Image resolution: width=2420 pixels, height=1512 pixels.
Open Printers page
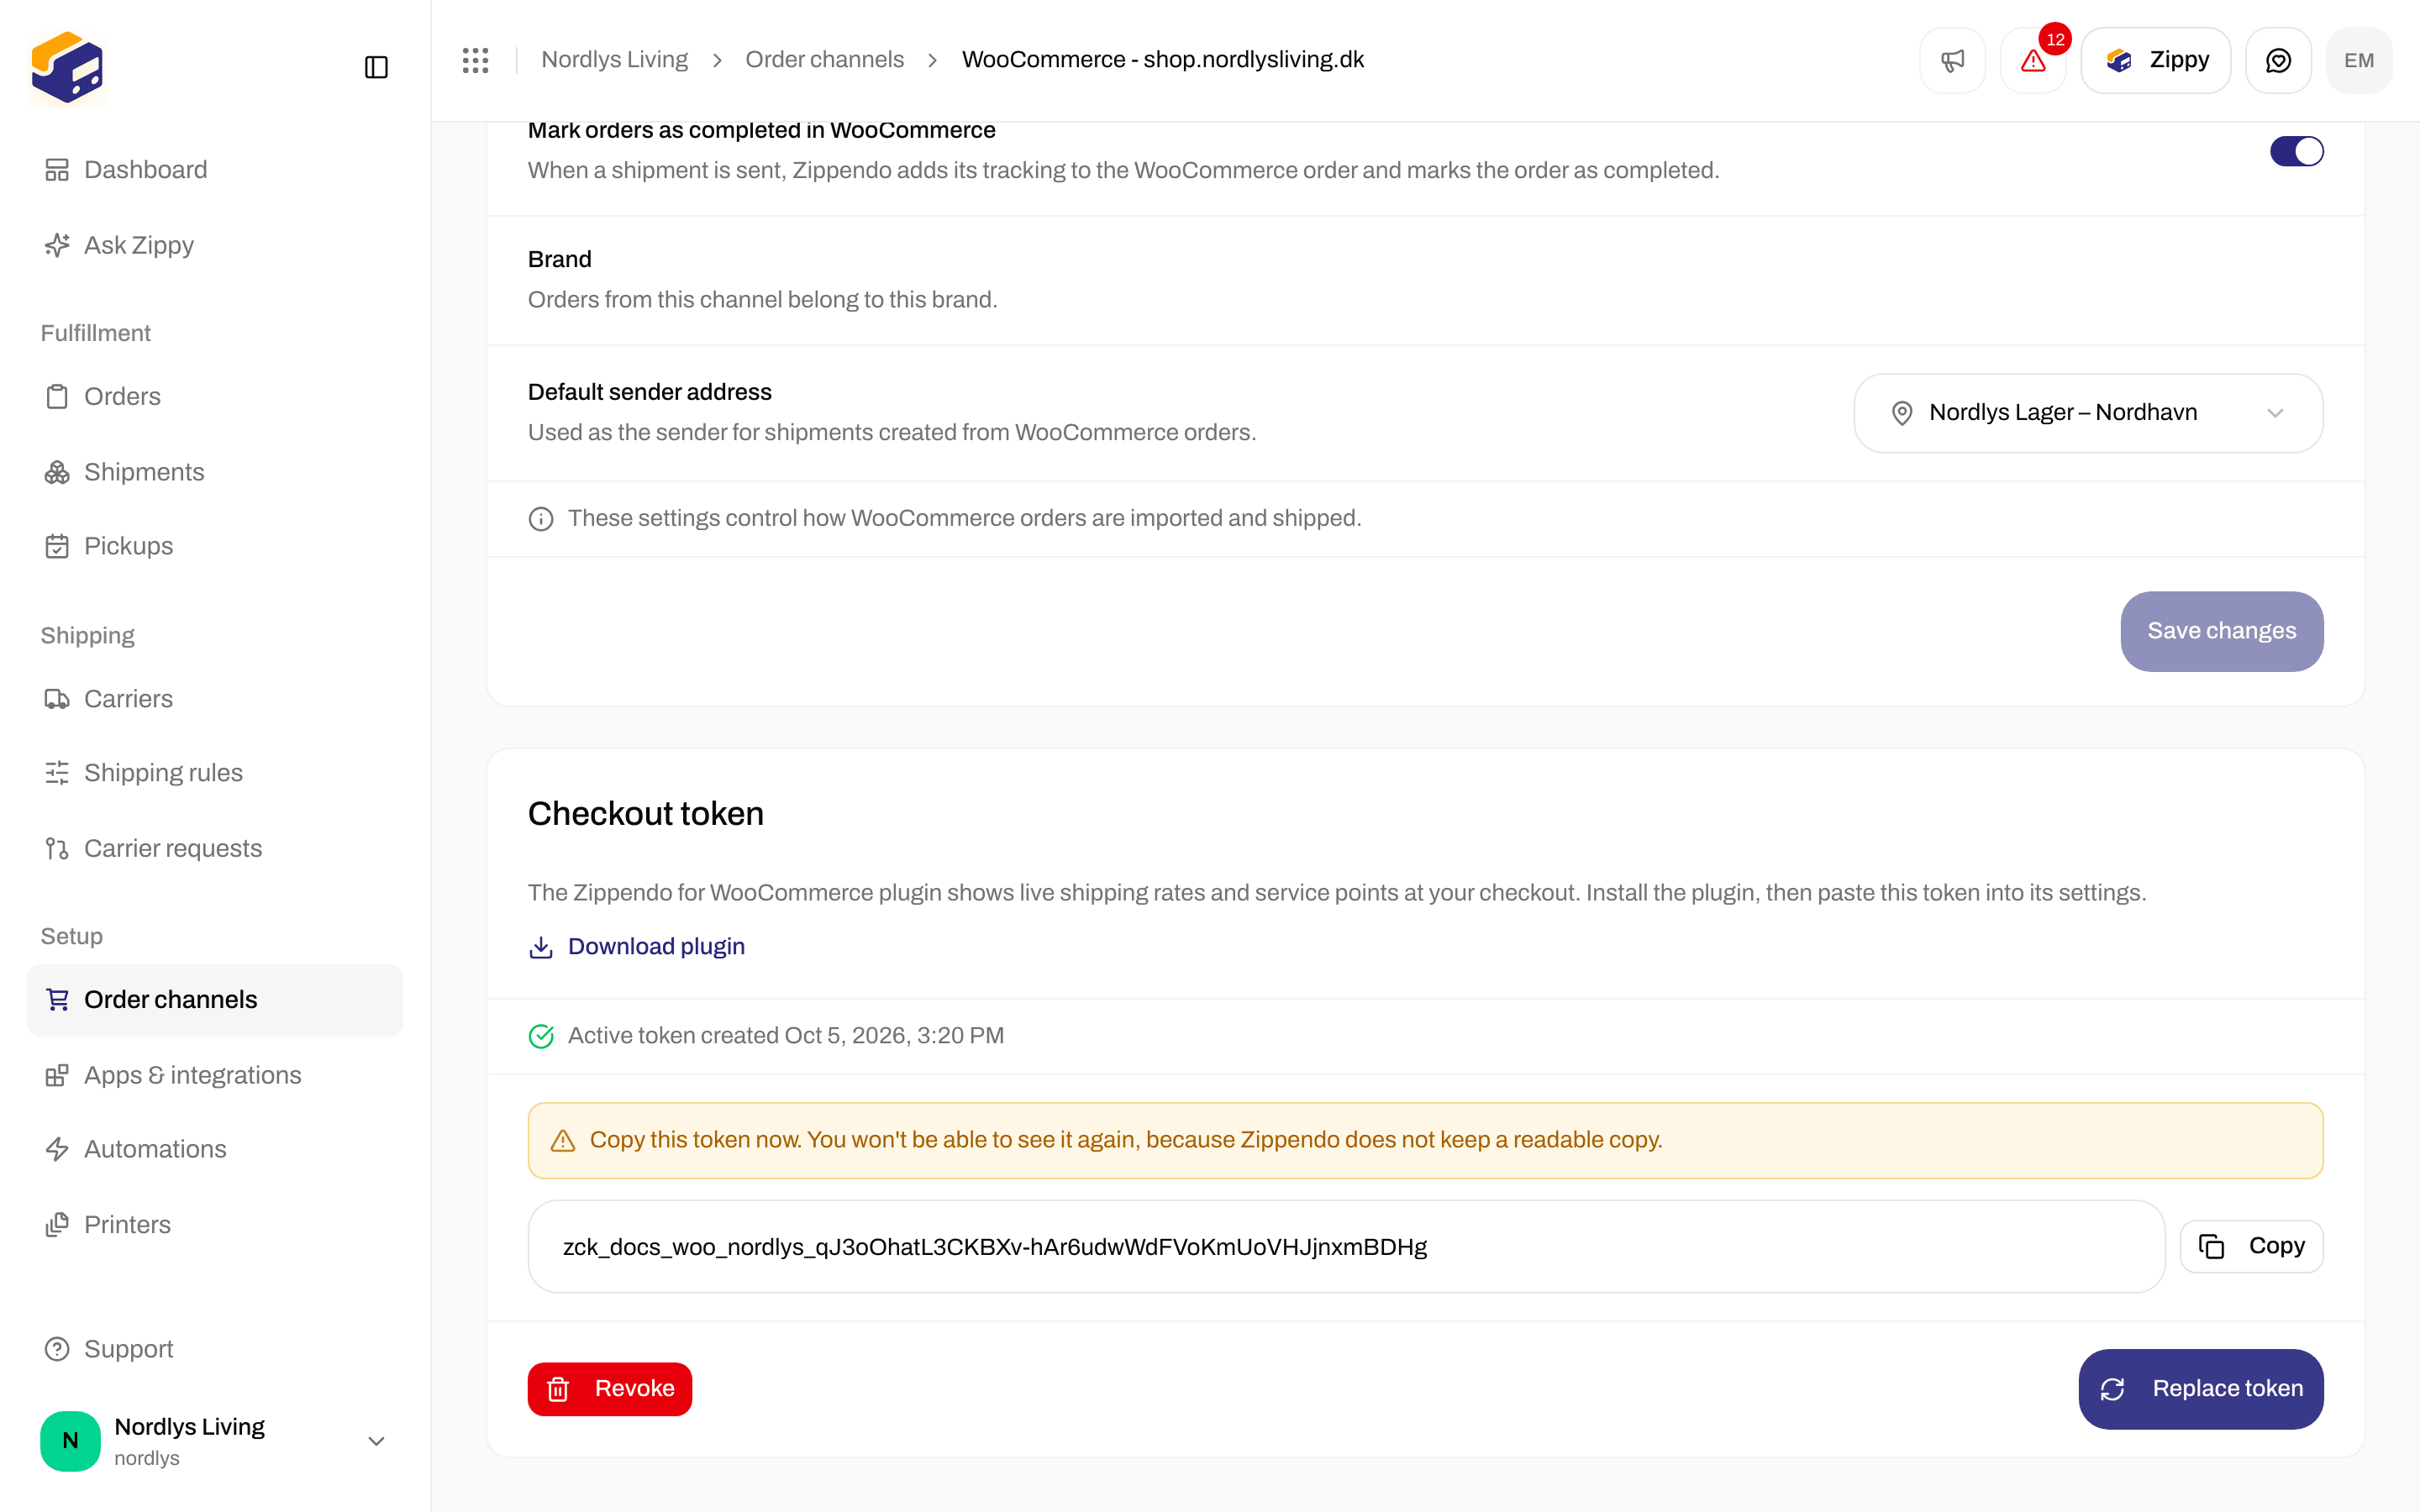215,1225
